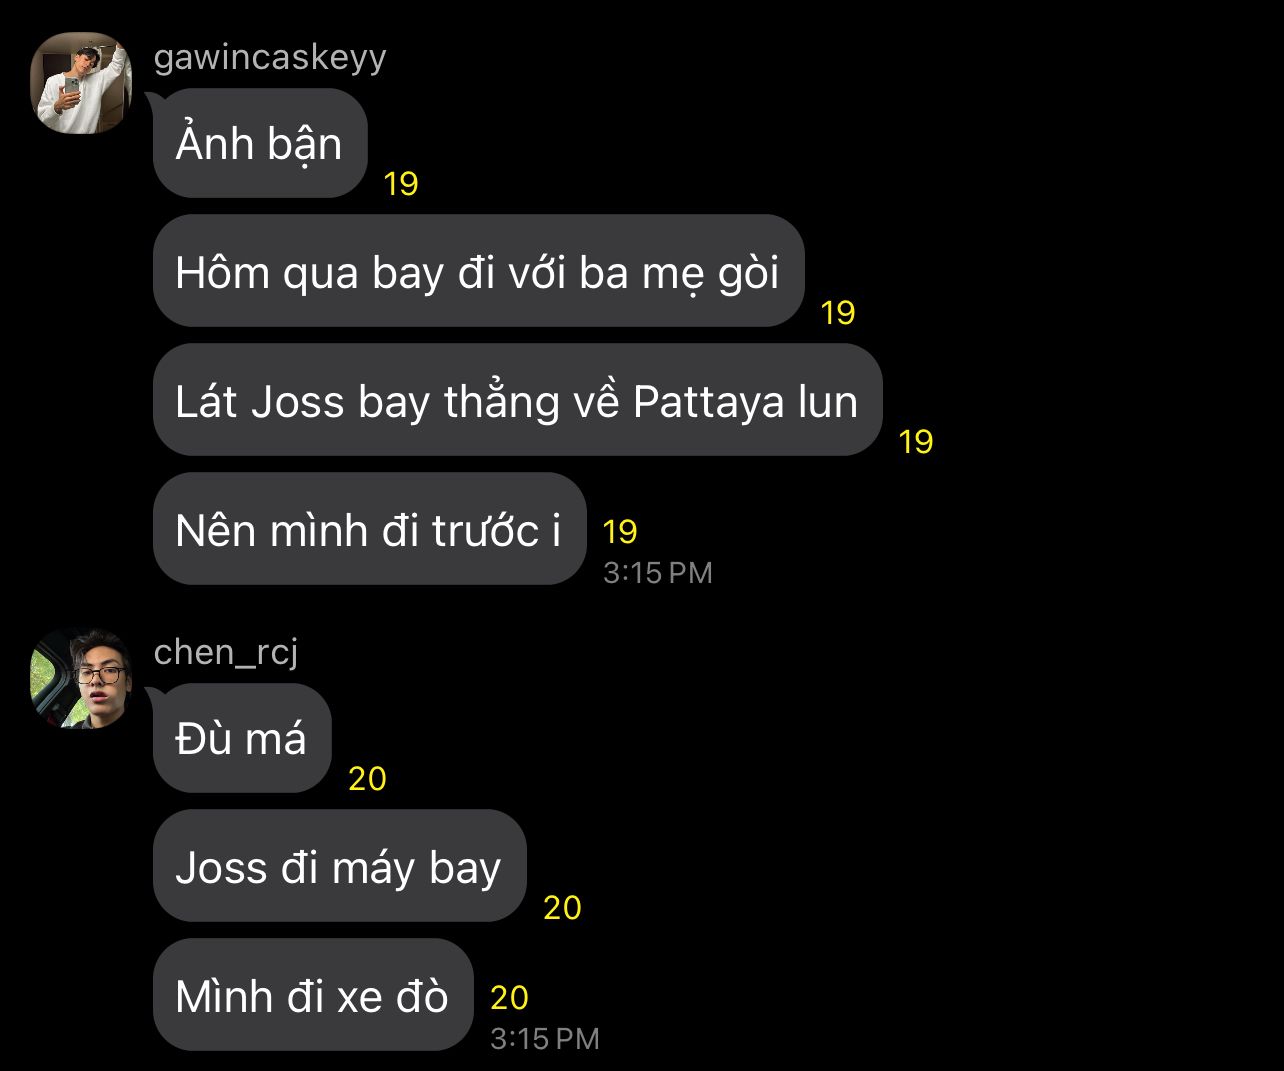Click yellow 19 next to 'Hôm qua' message

[838, 313]
